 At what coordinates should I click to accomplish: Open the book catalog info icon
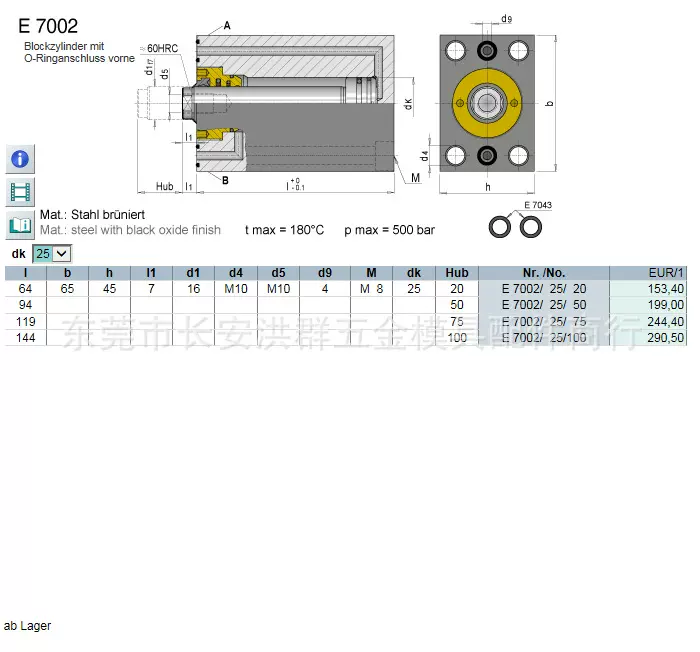coord(20,223)
